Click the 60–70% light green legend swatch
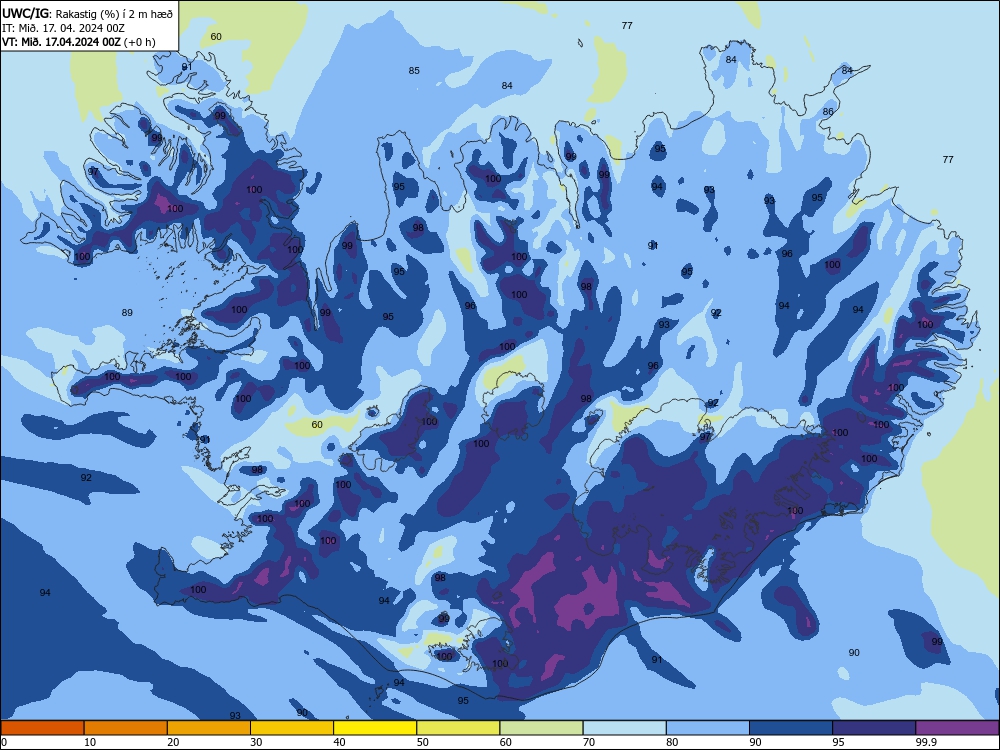 click(x=541, y=728)
